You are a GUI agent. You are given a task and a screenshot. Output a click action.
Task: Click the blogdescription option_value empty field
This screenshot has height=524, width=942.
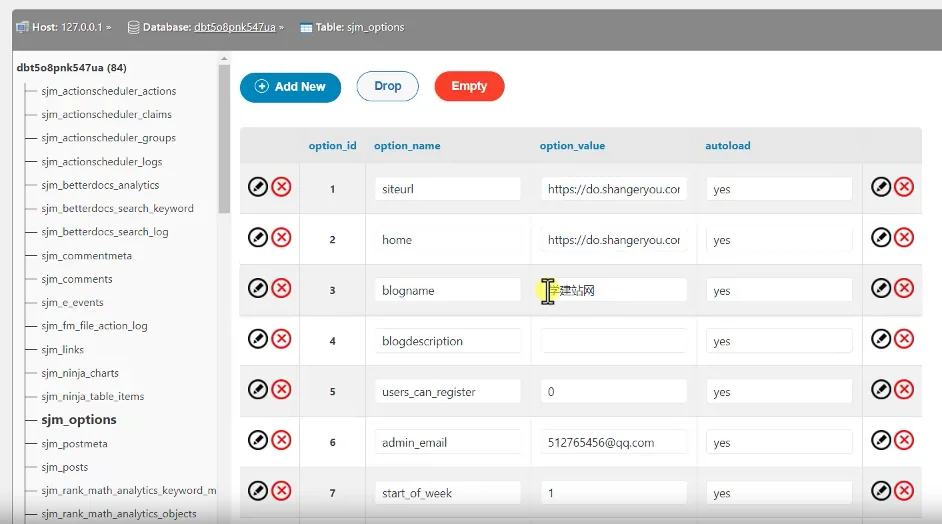[x=613, y=341]
